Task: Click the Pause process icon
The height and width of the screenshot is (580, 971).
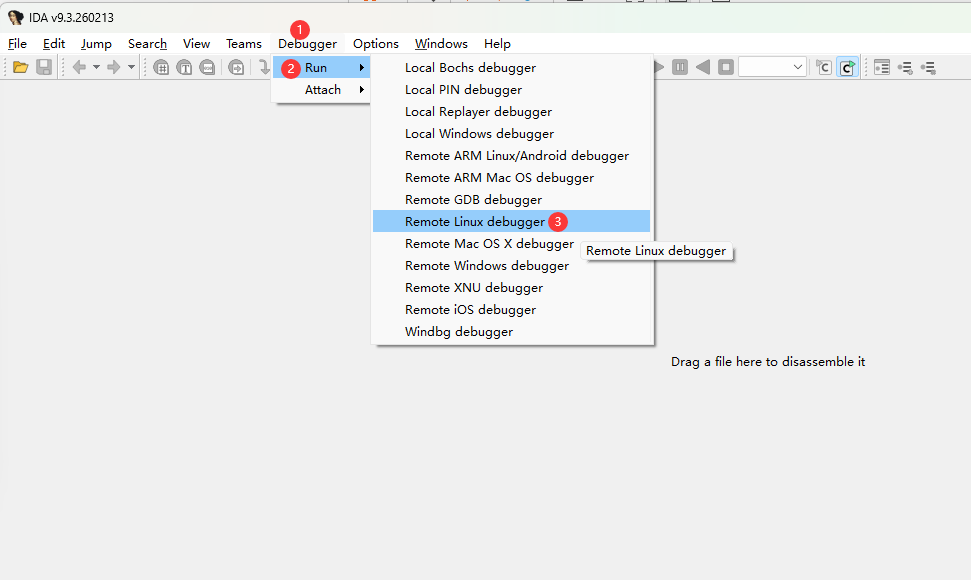Action: pos(680,67)
